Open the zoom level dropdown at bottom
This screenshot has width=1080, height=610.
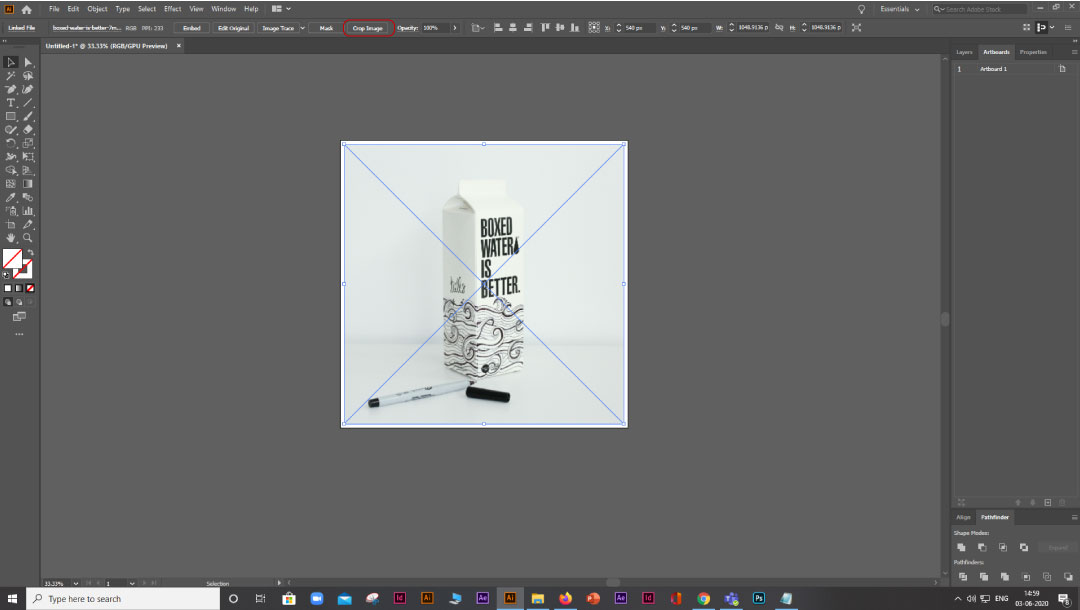76,583
